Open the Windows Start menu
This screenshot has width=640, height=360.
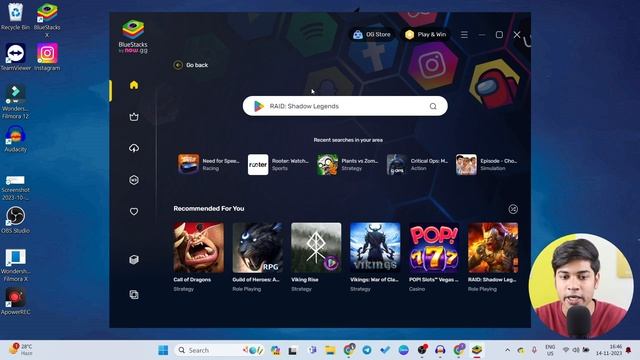(x=163, y=350)
